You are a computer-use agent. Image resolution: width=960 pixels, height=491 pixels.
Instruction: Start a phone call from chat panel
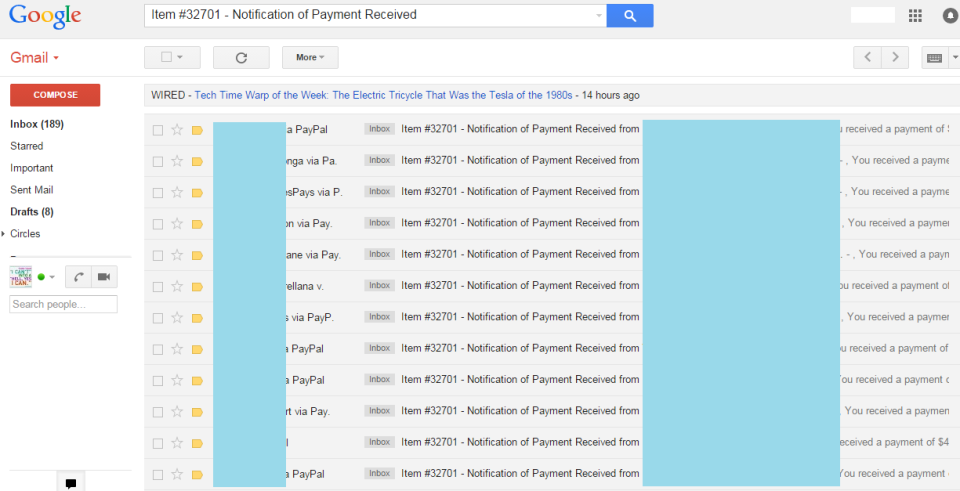pos(78,277)
